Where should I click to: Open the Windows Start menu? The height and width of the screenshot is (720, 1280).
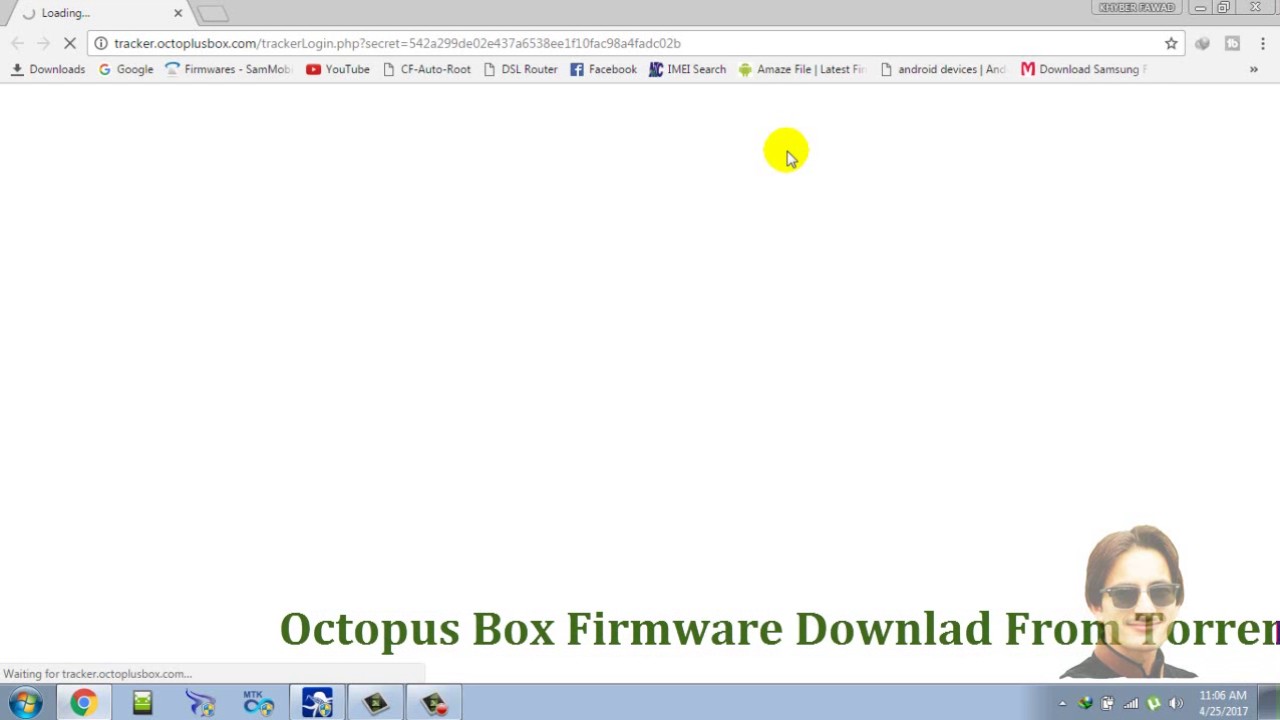[x=24, y=702]
